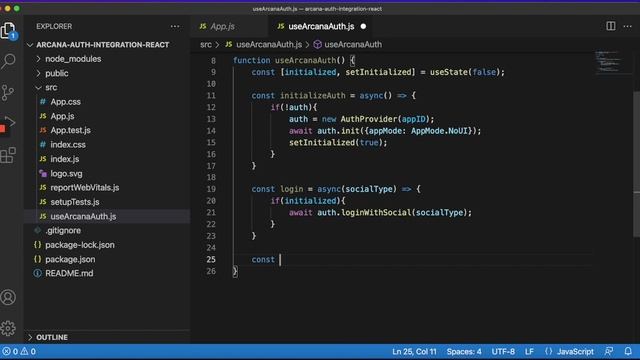Click the useArcanaAuth symbol icon in breadcrumb

click(317, 44)
